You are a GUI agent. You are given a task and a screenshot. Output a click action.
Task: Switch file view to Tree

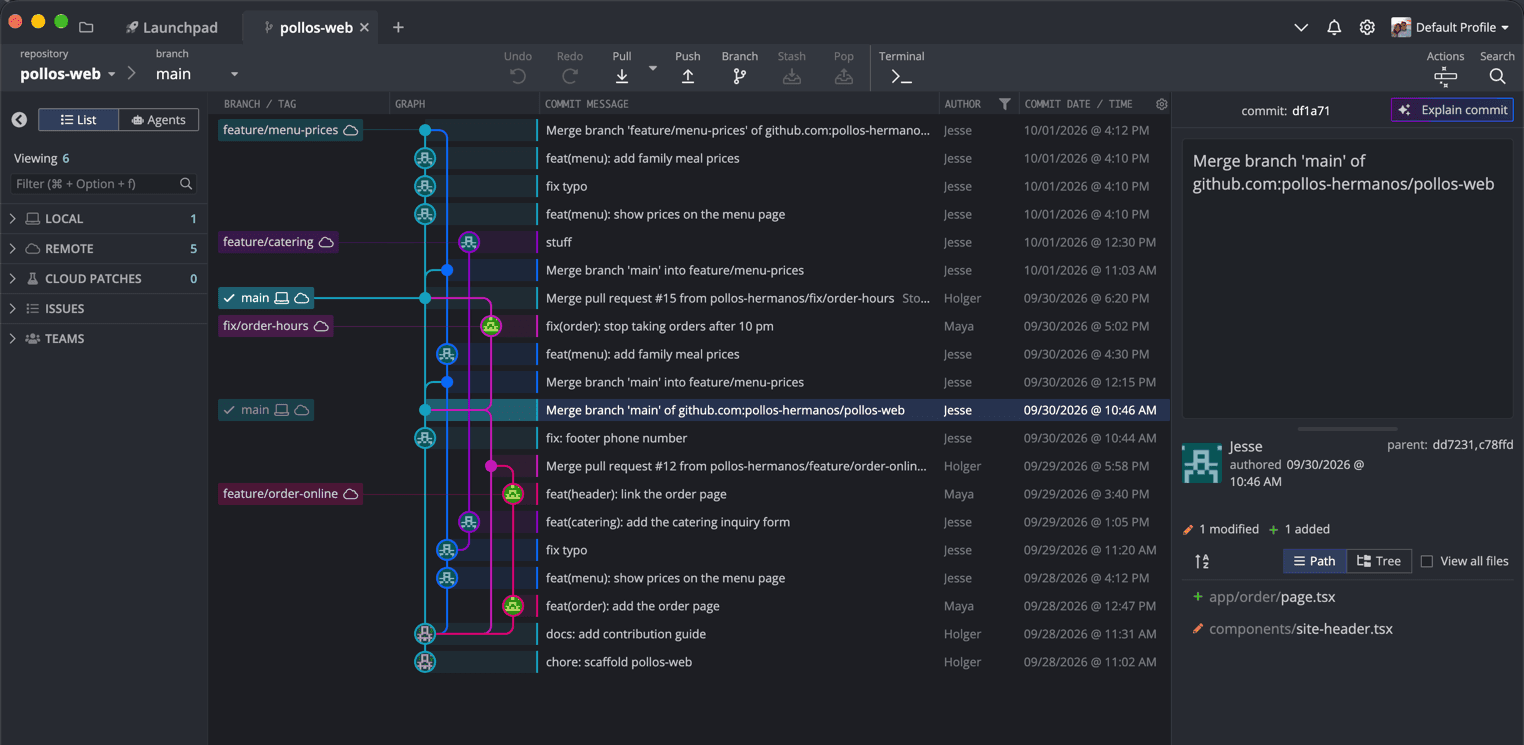click(1379, 561)
